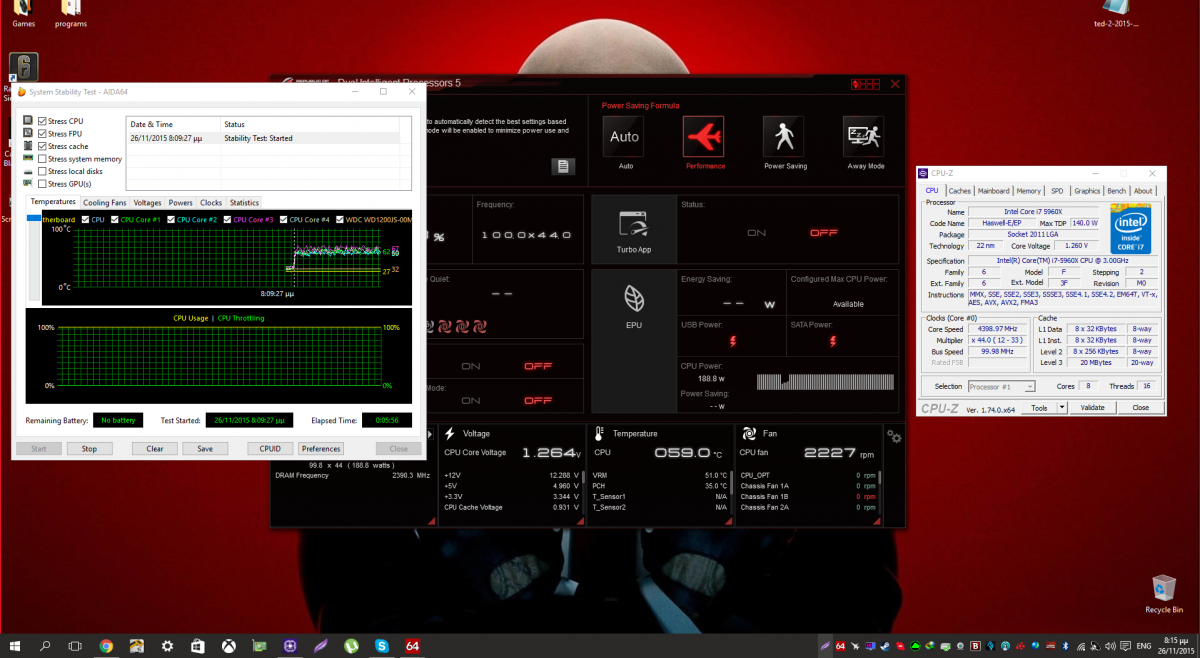The width and height of the screenshot is (1200, 658).
Task: Open Windows Store from taskbar
Action: coord(198,646)
